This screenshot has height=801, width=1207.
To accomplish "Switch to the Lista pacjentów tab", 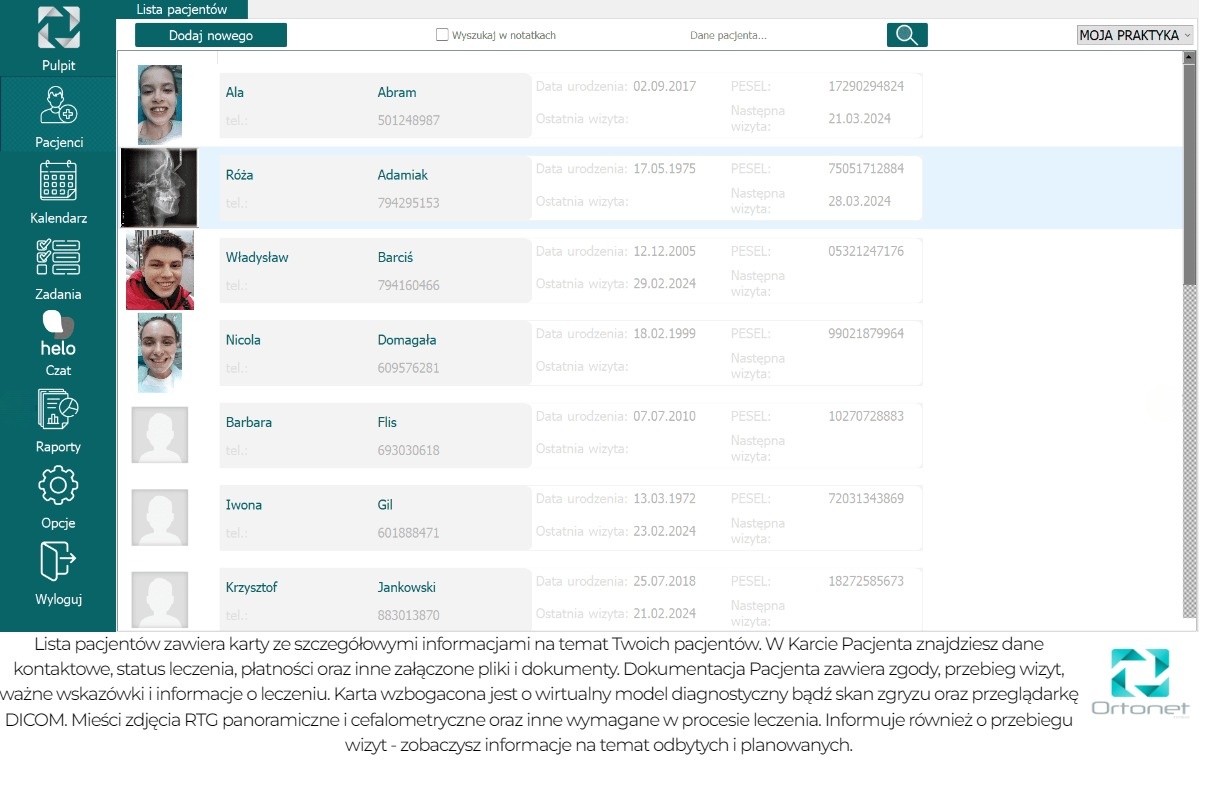I will coord(182,9).
